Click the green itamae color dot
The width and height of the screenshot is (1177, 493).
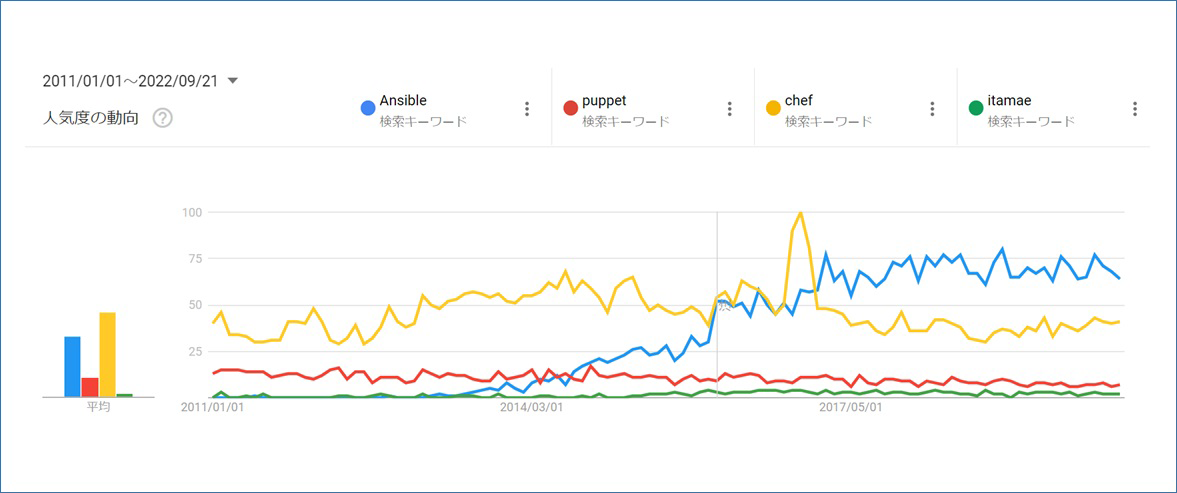pos(976,108)
